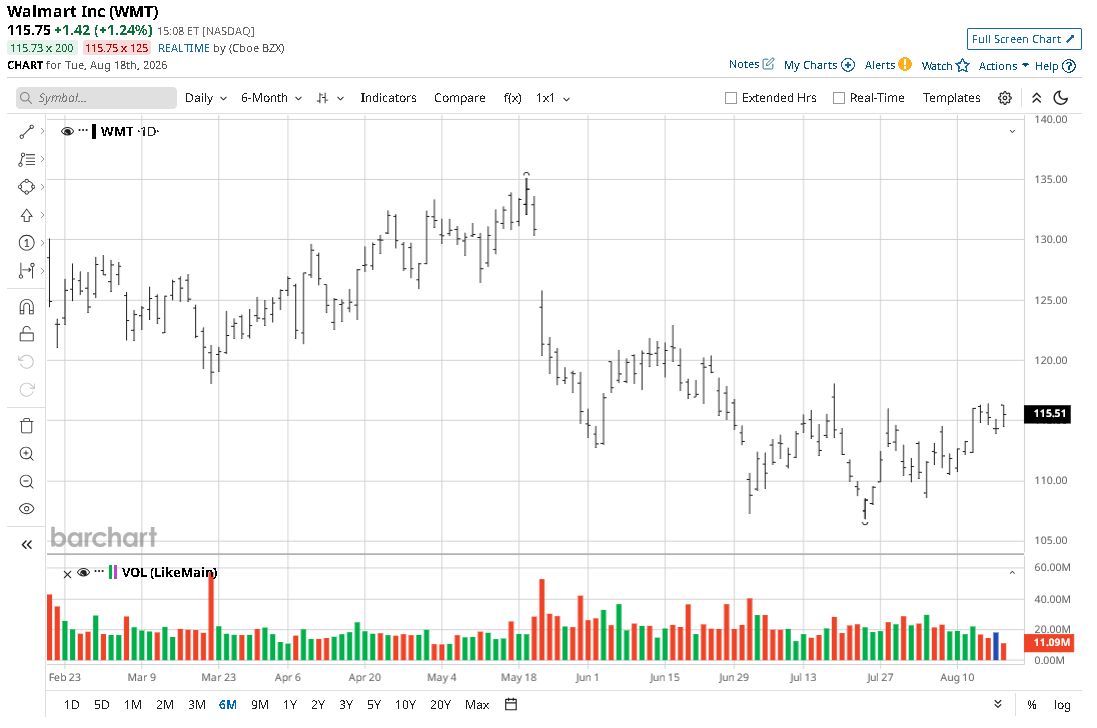Image resolution: width=1097 pixels, height=728 pixels.
Task: Click the VOL color bars swatch
Action: [113, 572]
